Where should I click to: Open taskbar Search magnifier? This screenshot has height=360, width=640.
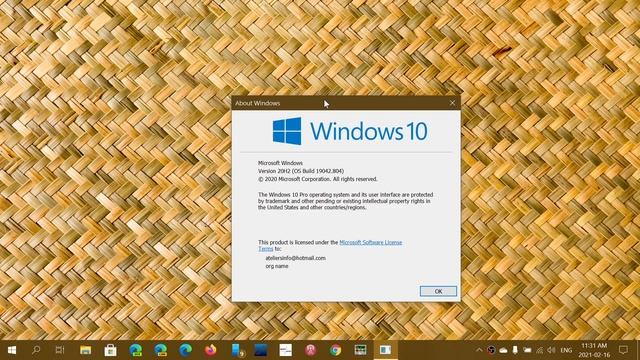[36, 350]
